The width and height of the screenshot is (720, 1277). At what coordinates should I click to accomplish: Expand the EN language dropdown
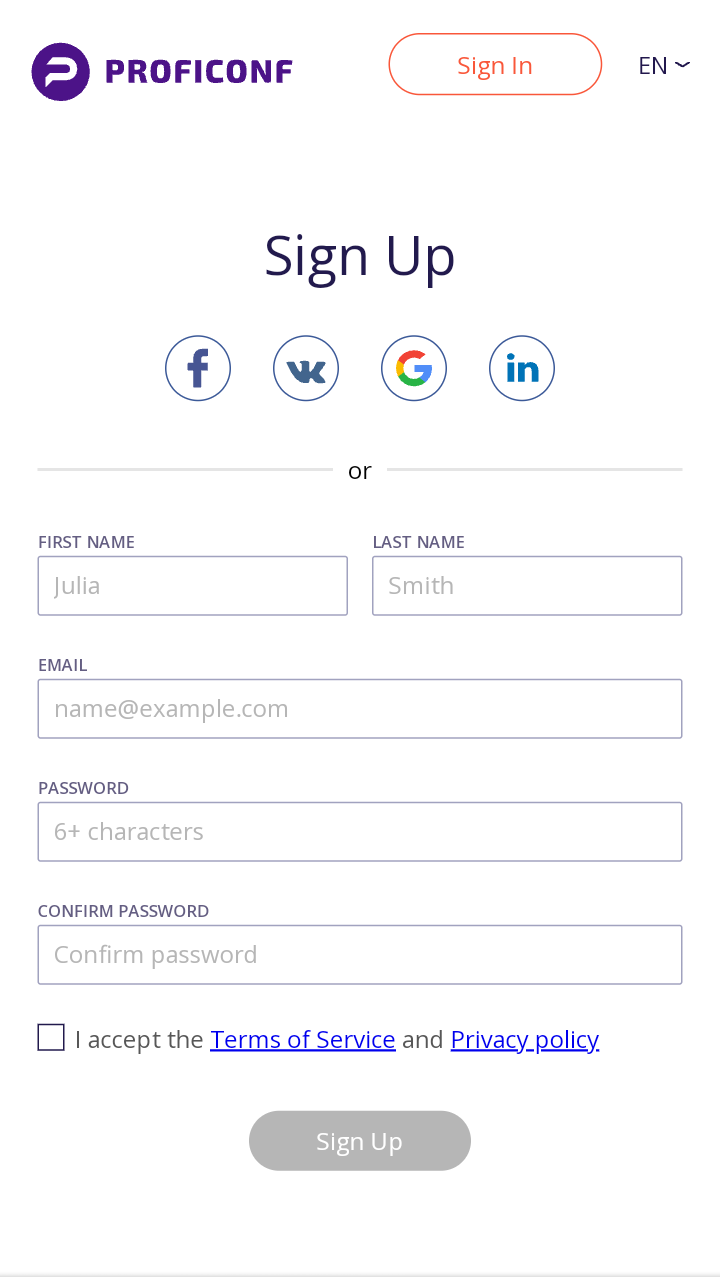pos(664,65)
